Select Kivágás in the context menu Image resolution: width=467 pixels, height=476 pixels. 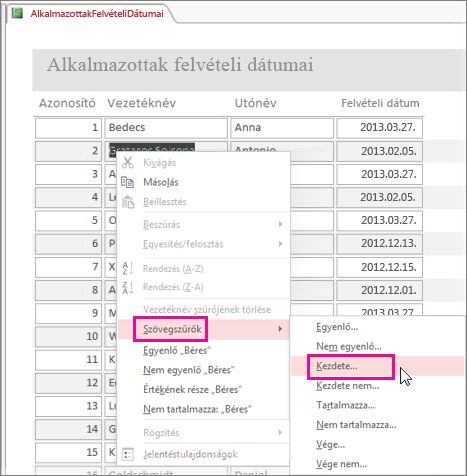204,163
